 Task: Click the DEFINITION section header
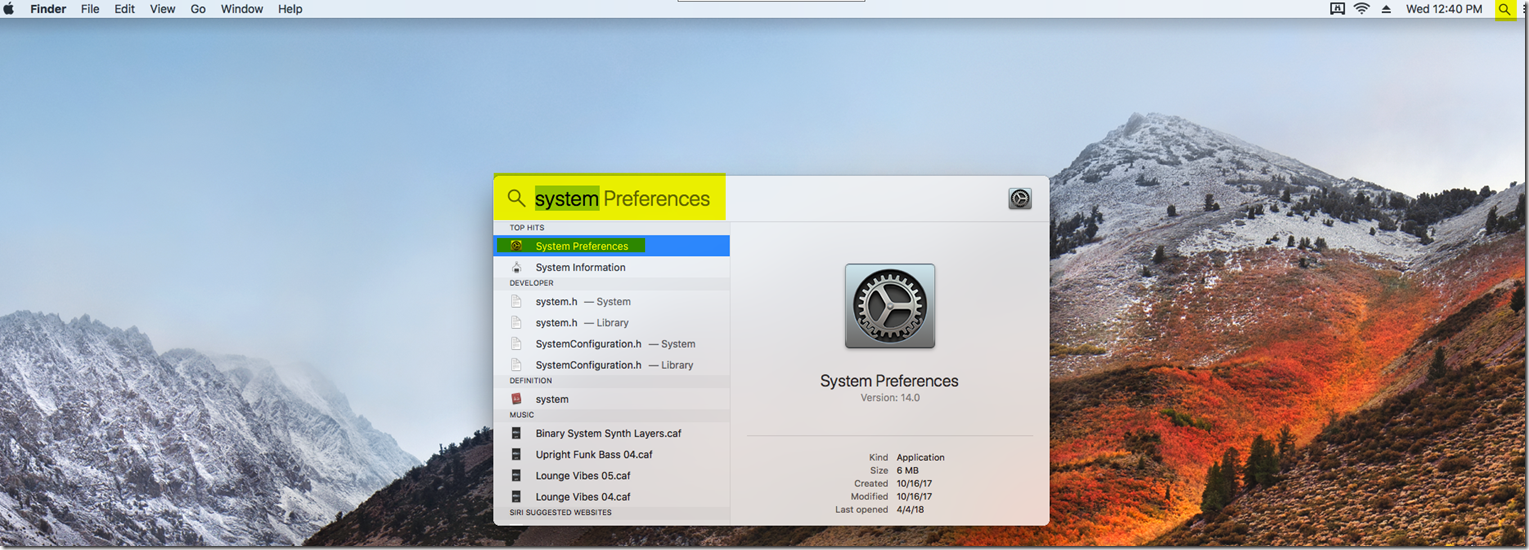click(x=530, y=381)
